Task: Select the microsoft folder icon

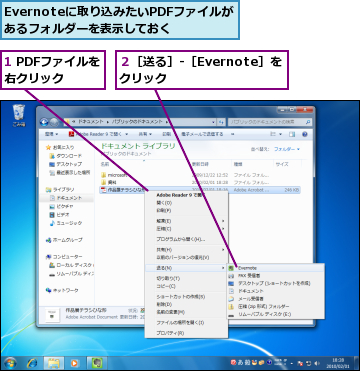Action: (104, 175)
